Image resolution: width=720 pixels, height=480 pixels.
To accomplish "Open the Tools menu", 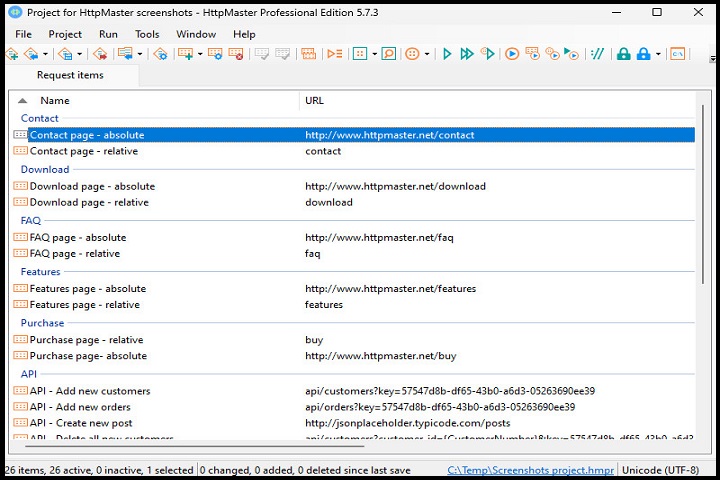I will point(147,34).
